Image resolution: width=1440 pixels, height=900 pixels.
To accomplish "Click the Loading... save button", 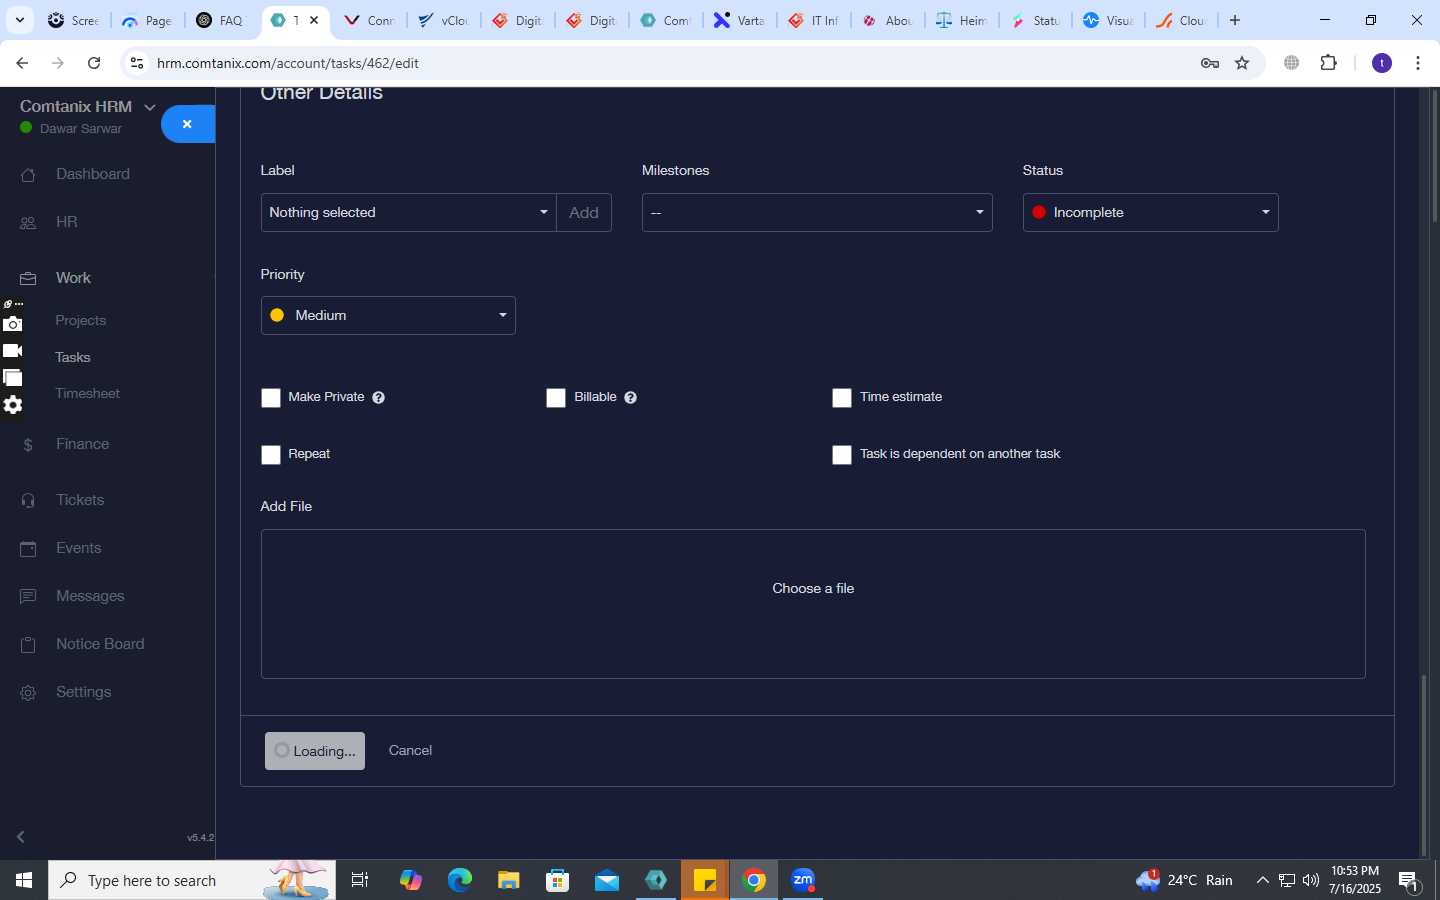I will click(315, 751).
